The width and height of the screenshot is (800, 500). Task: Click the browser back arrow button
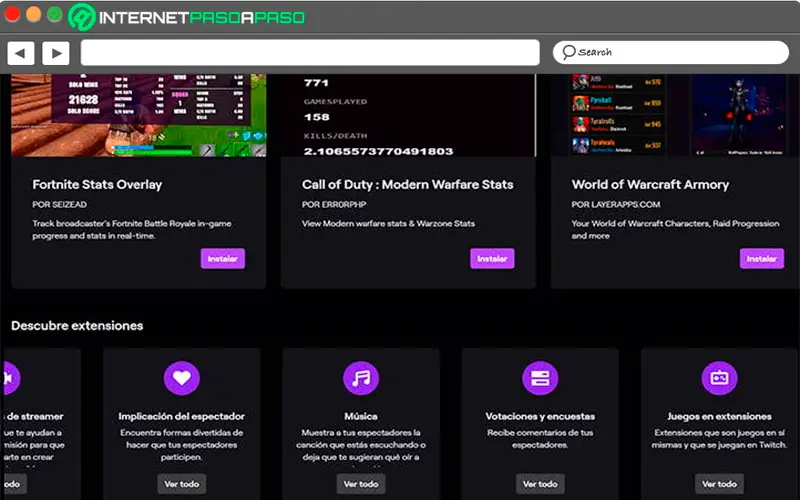(x=21, y=53)
